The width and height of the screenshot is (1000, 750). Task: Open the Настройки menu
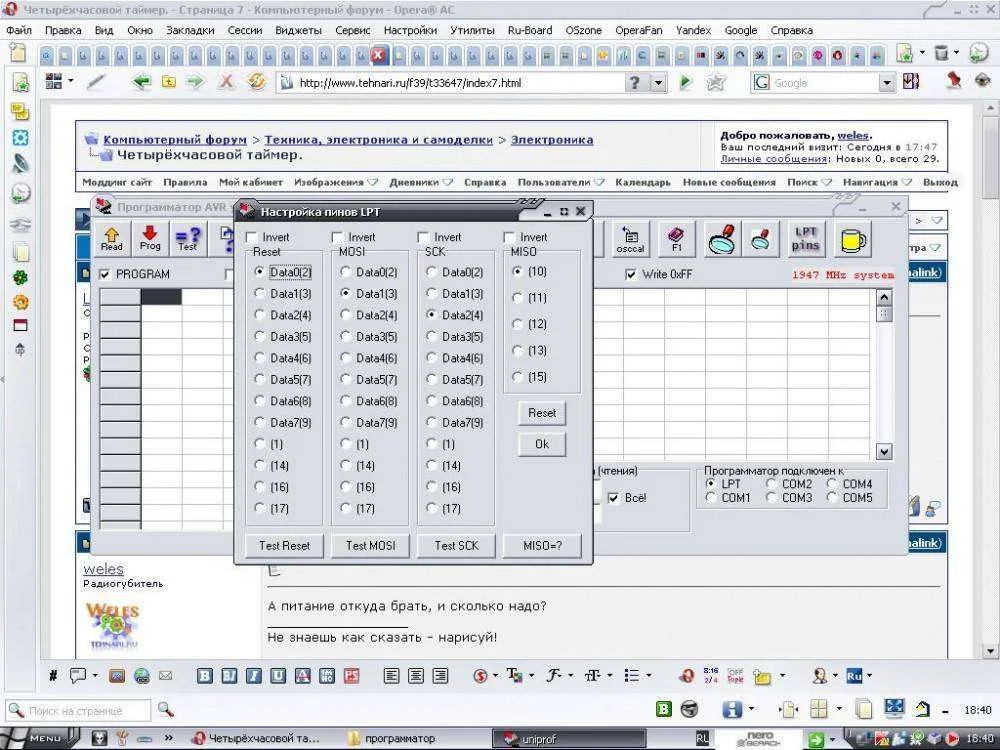click(x=410, y=30)
